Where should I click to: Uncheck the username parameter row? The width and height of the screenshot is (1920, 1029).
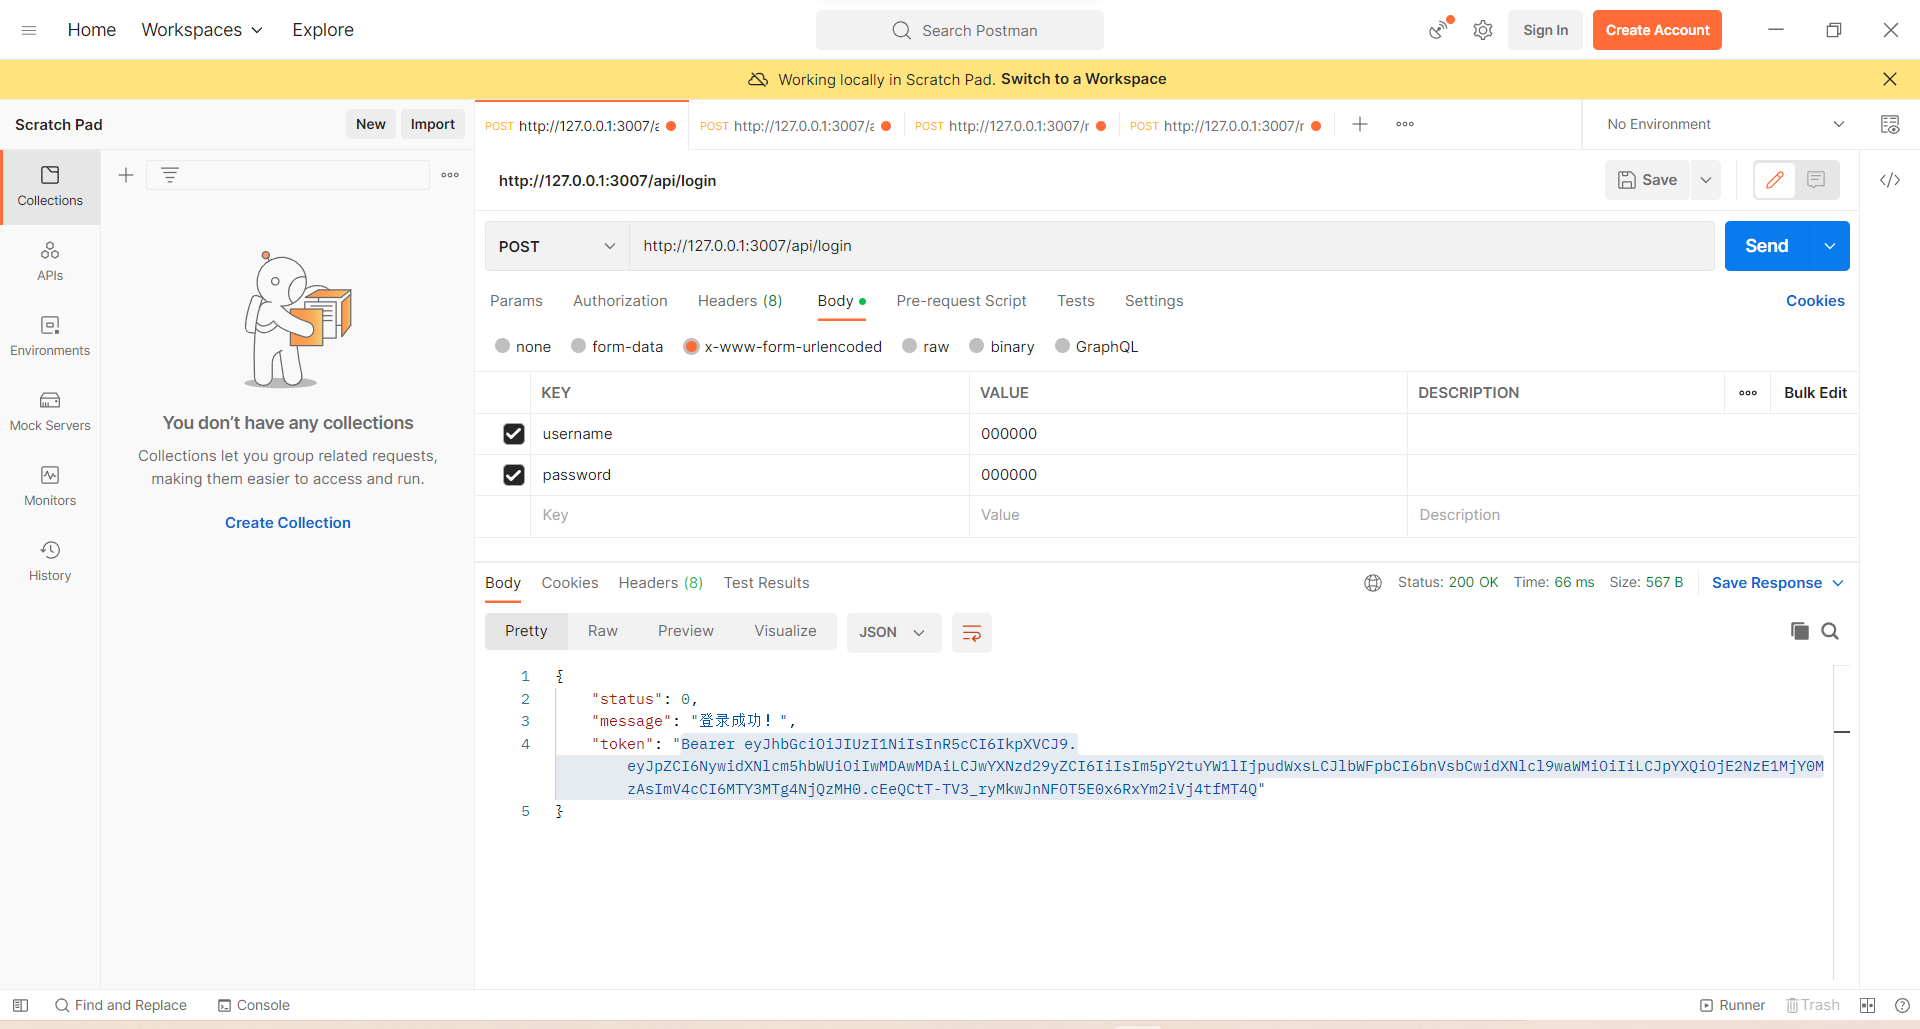tap(514, 434)
